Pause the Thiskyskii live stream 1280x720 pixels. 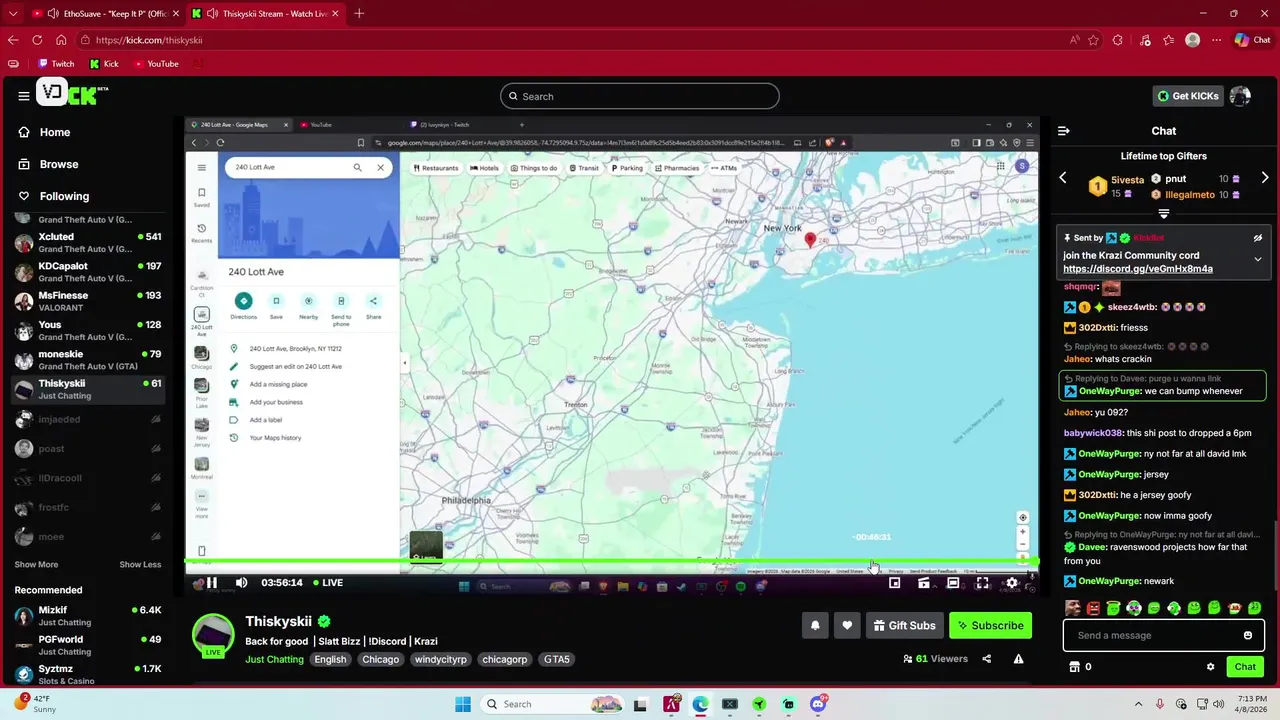click(211, 583)
